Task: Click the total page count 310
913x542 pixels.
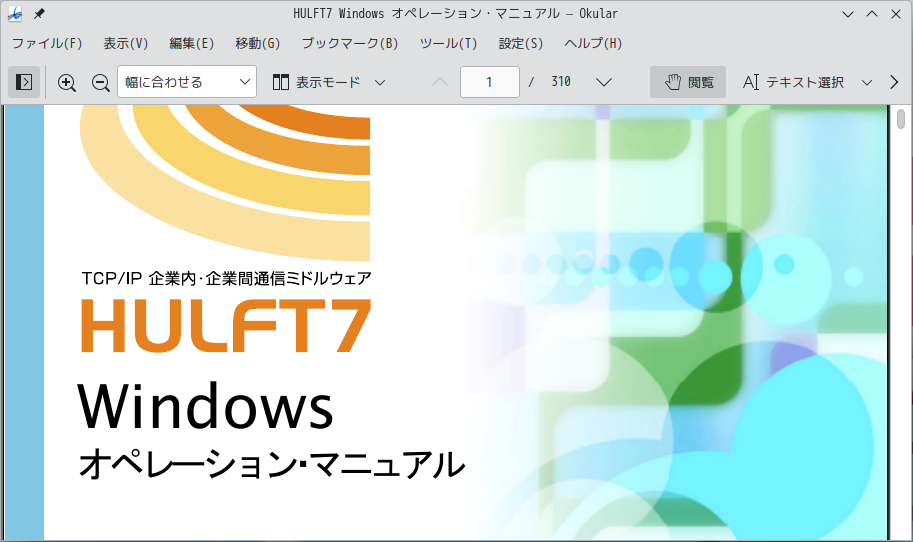Action: coord(561,82)
